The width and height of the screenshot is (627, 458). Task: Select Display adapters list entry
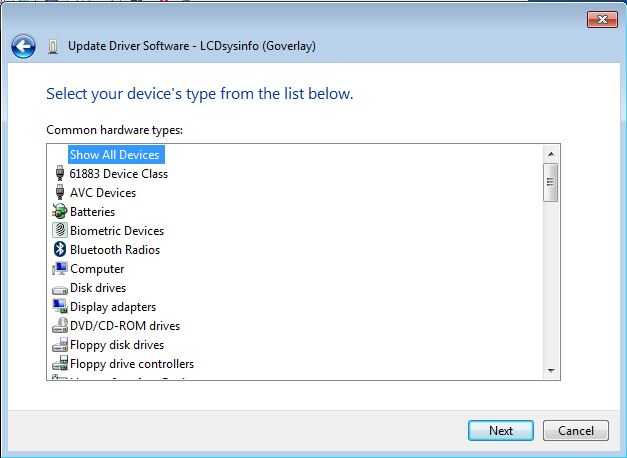coord(112,307)
